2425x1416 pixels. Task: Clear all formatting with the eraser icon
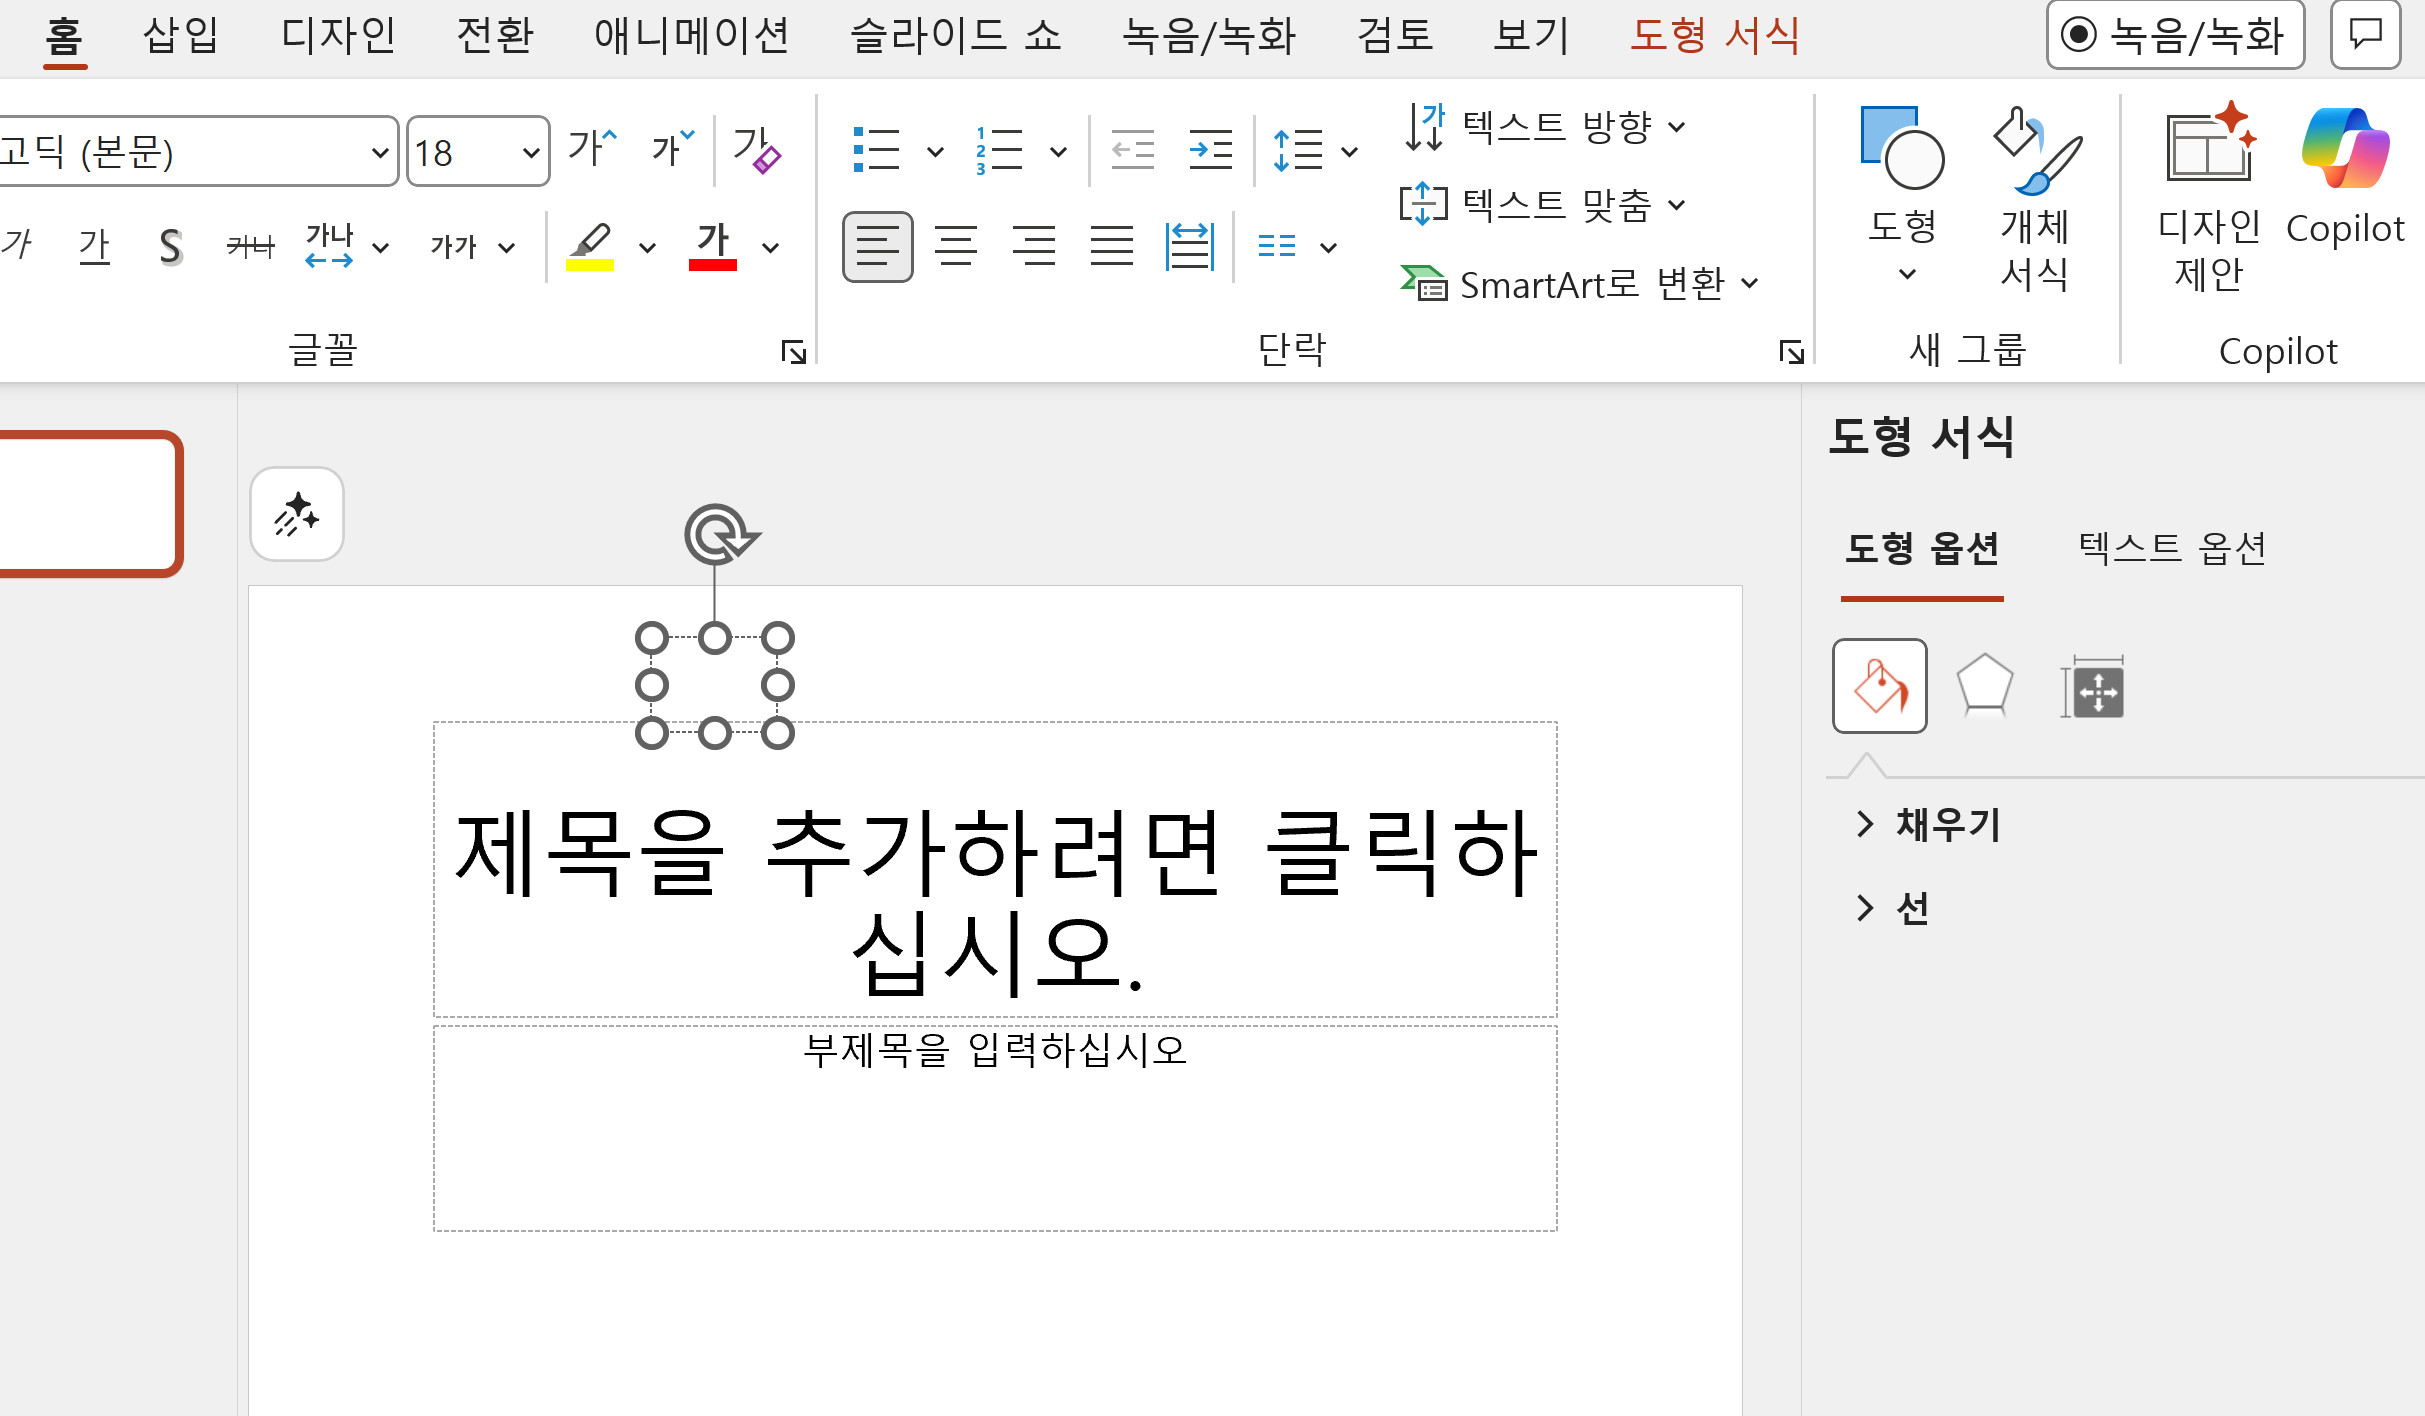757,151
